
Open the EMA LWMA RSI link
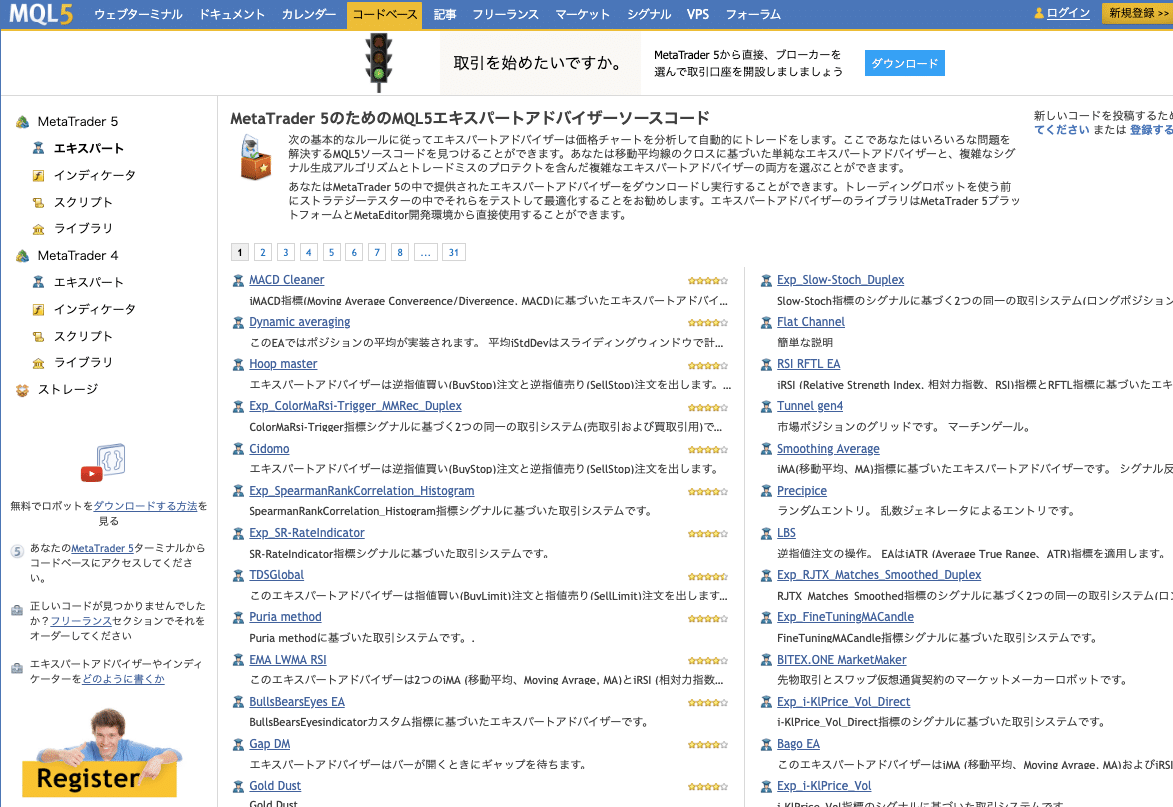tap(287, 660)
